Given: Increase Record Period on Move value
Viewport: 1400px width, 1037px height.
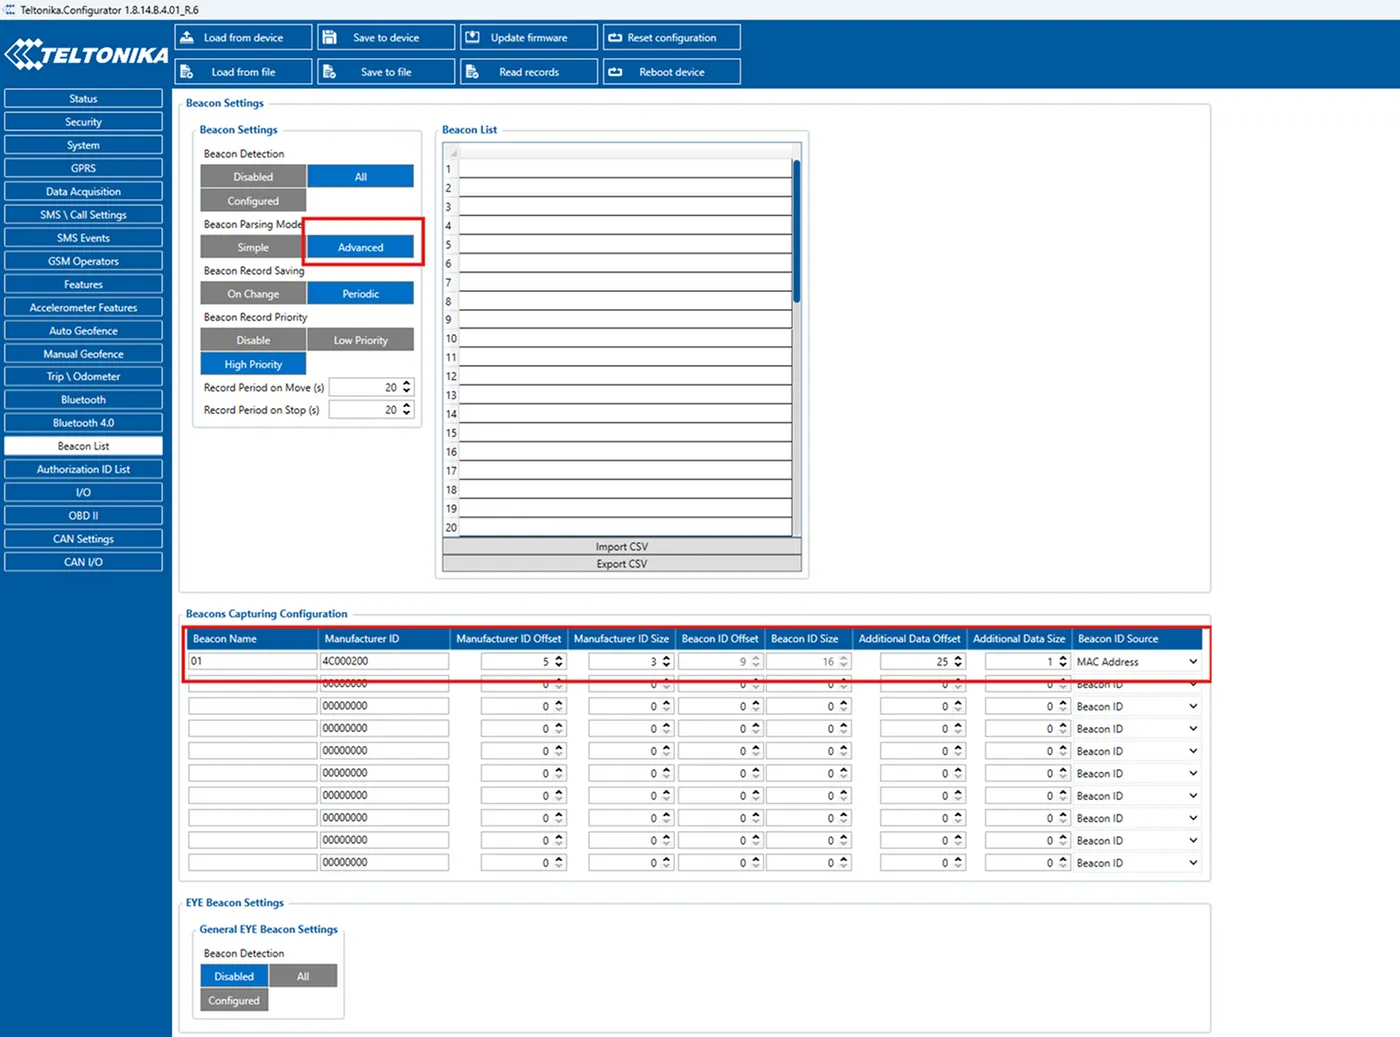Looking at the screenshot, I should [x=406, y=383].
